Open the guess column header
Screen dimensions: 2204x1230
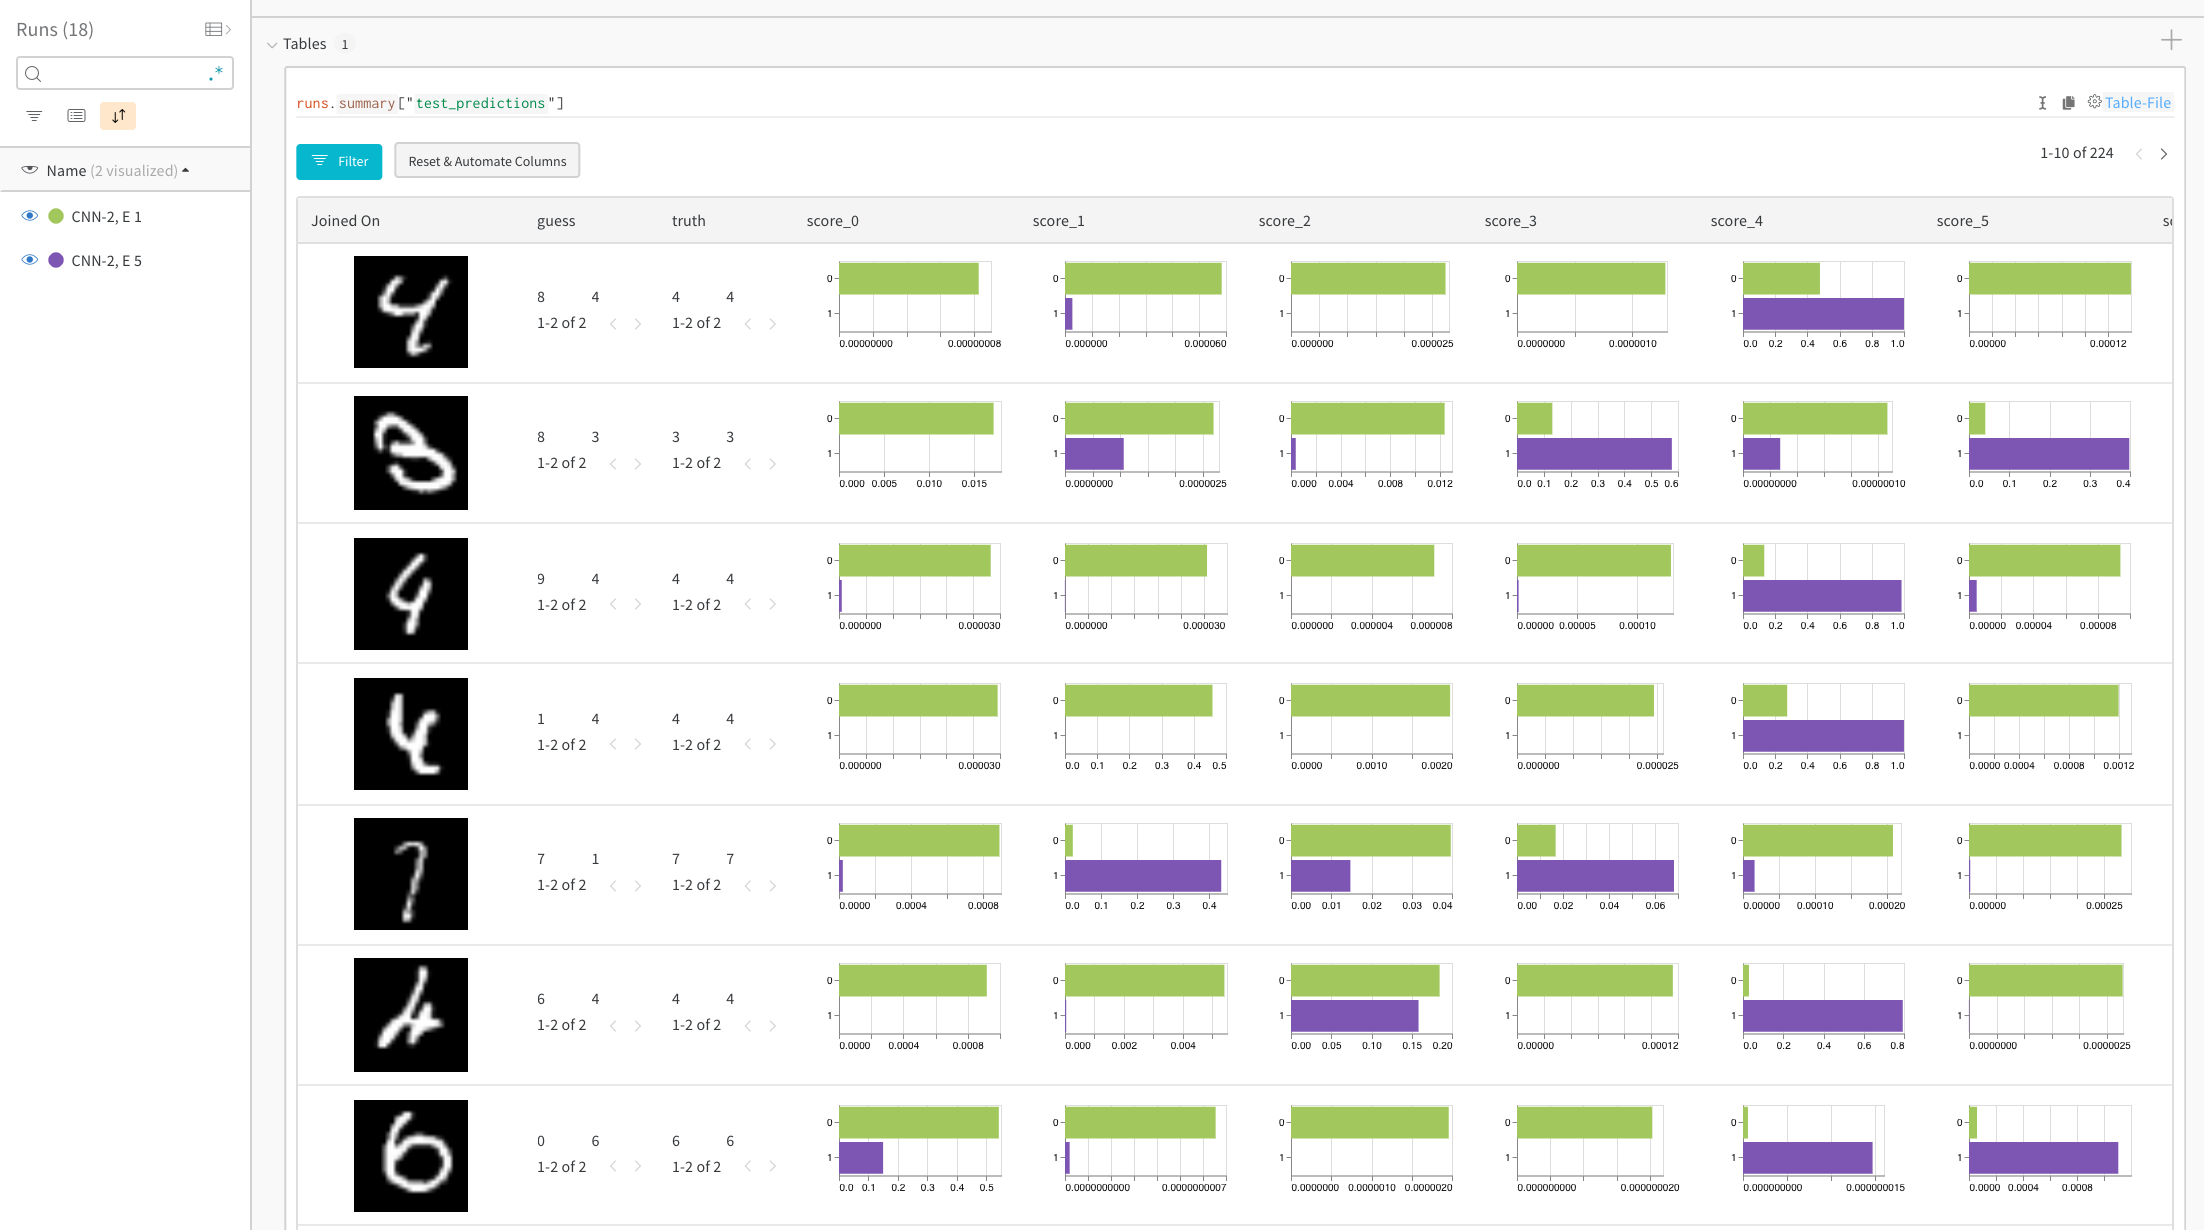(x=556, y=221)
